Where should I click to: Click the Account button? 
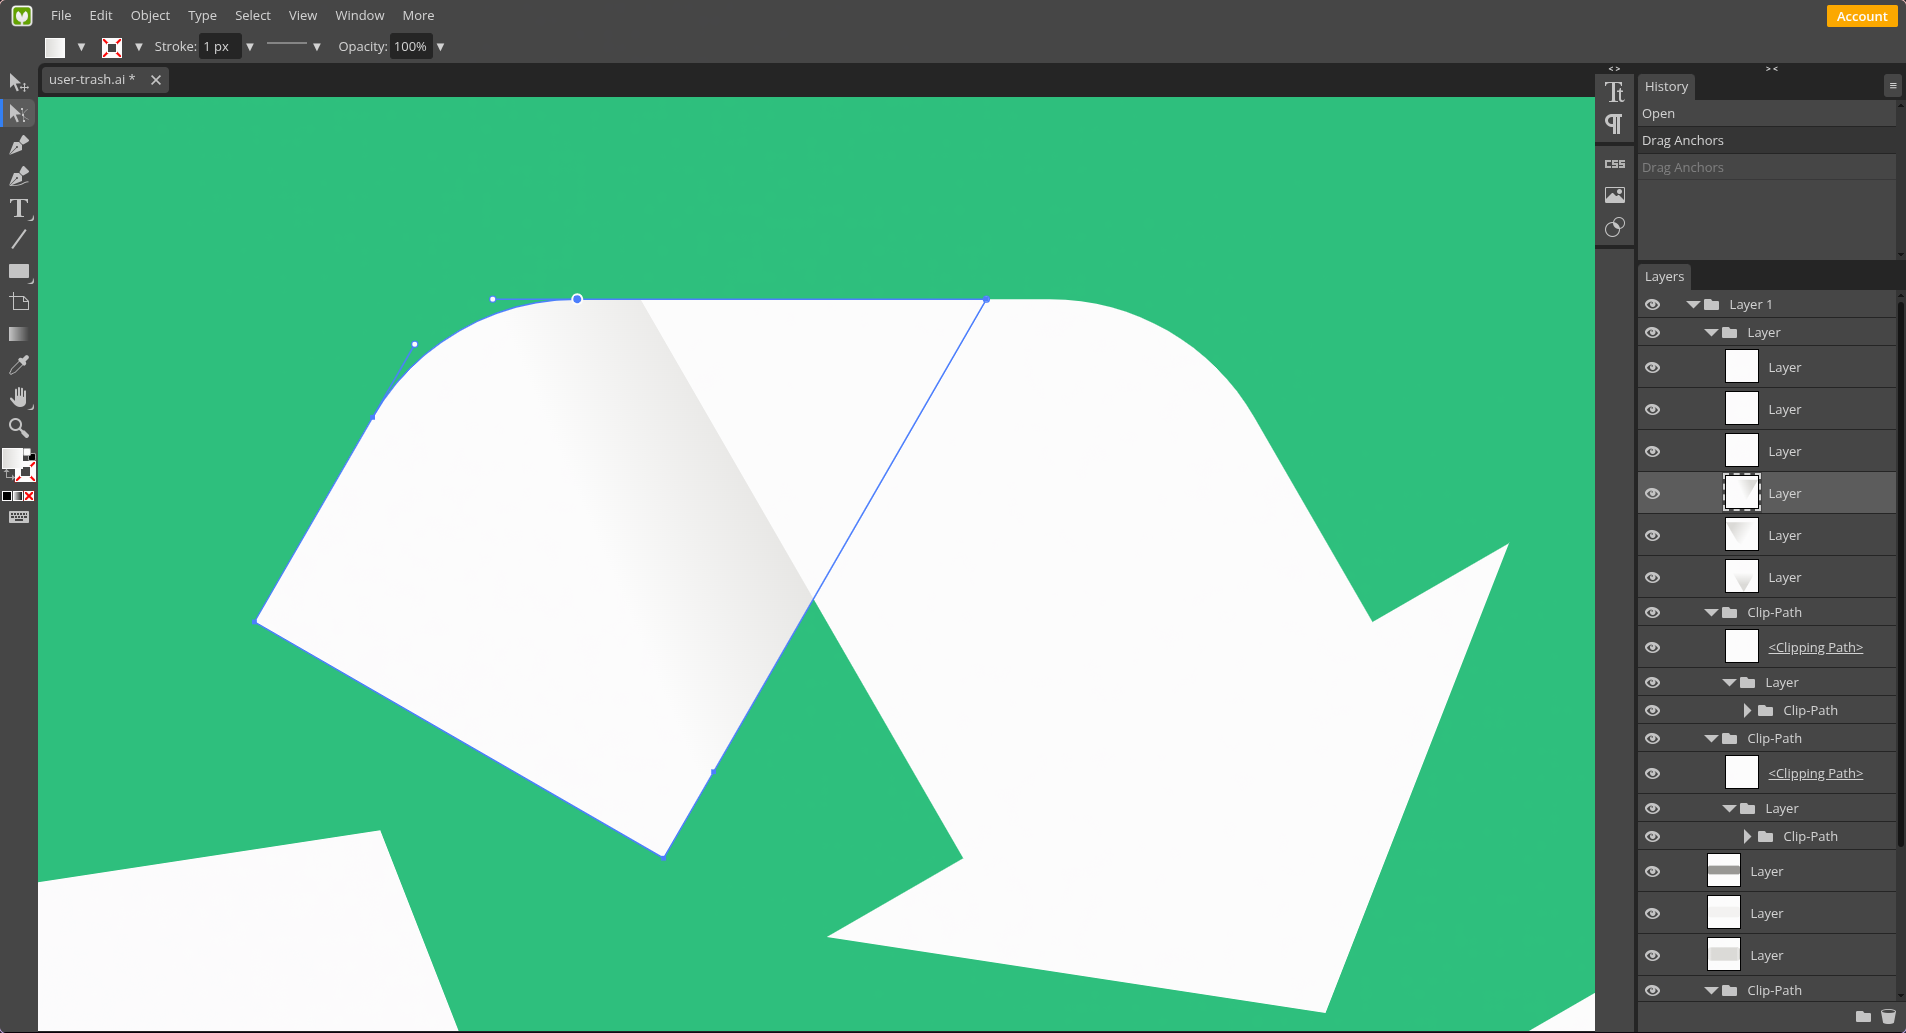point(1862,16)
